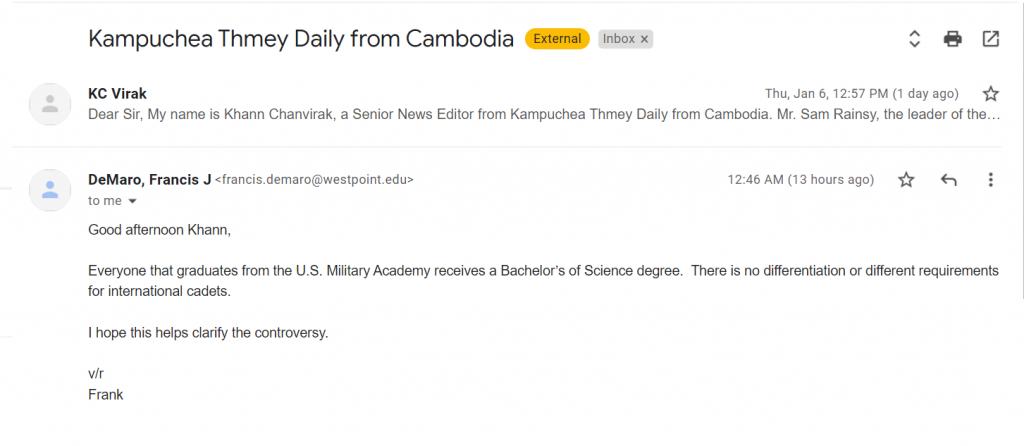Image resolution: width=1024 pixels, height=446 pixels.
Task: Click the Thu, Jan 6 timestamp
Action: coord(862,94)
